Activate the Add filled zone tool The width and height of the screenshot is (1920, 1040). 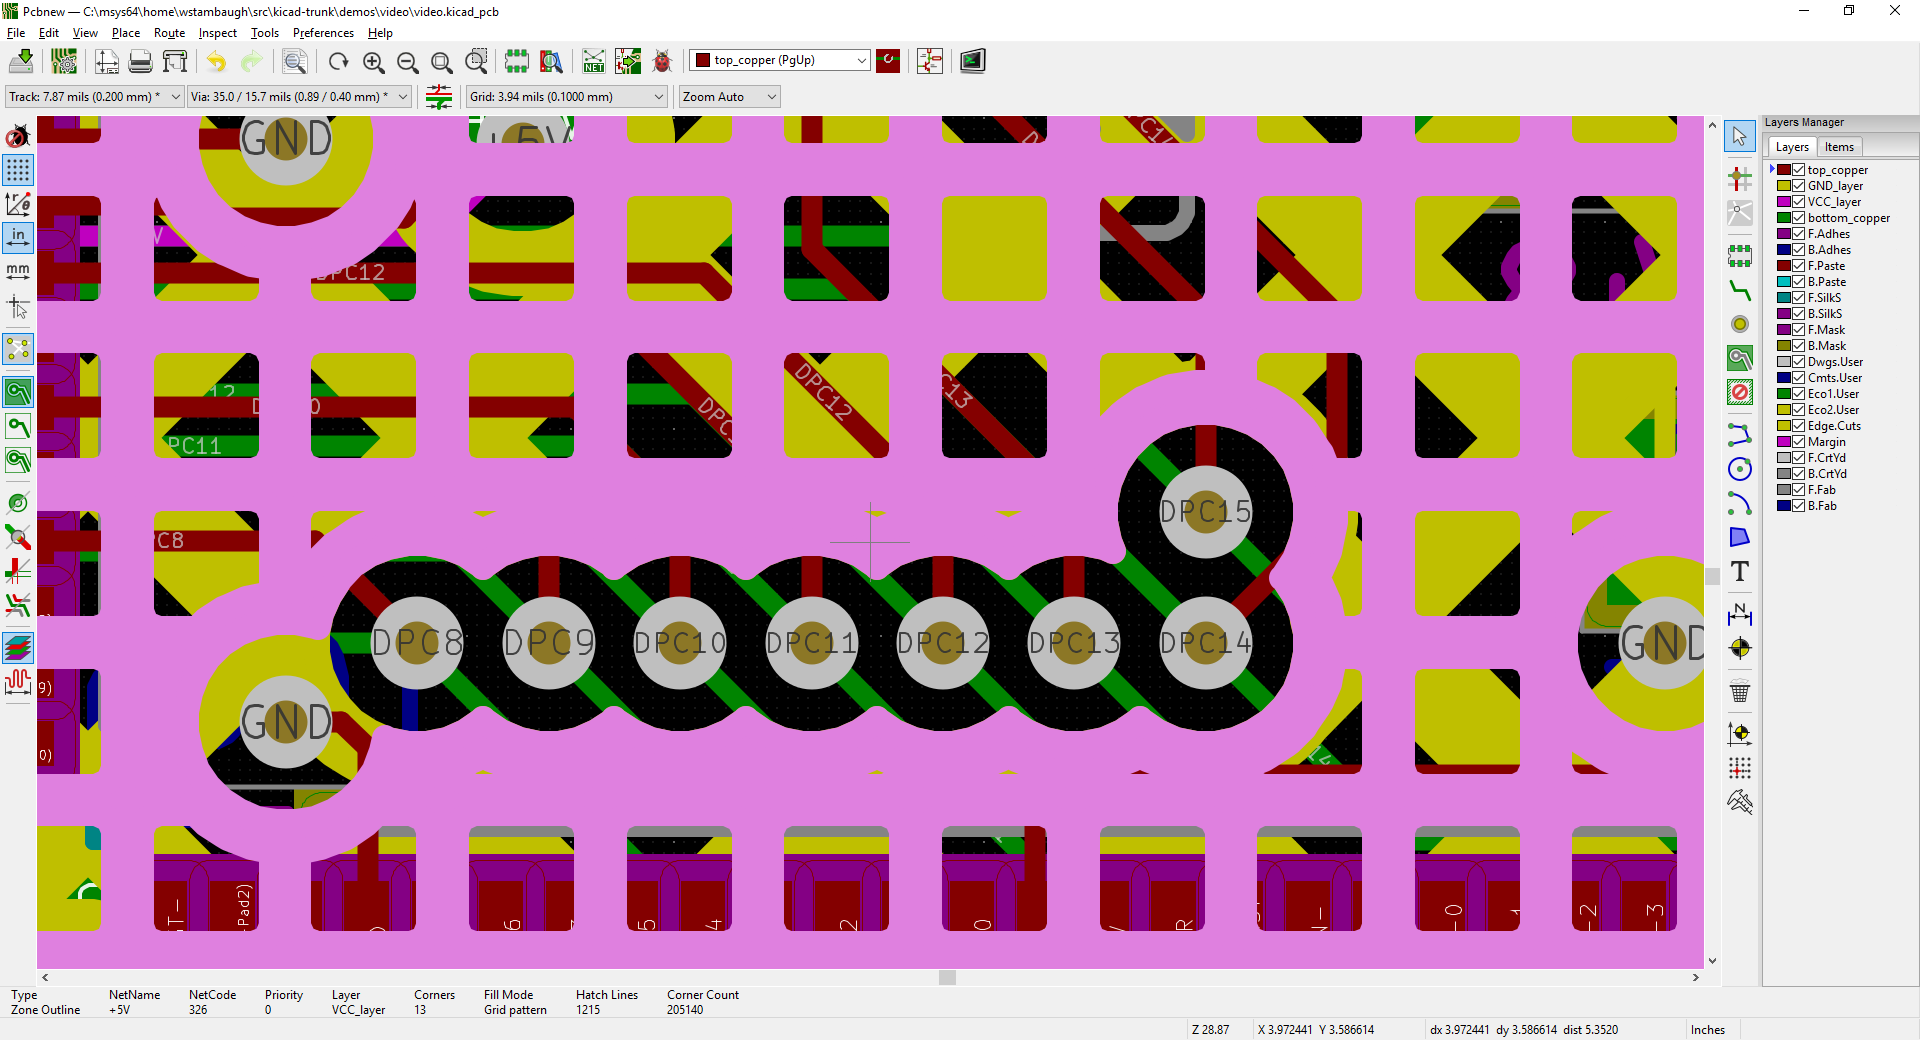tap(1740, 359)
